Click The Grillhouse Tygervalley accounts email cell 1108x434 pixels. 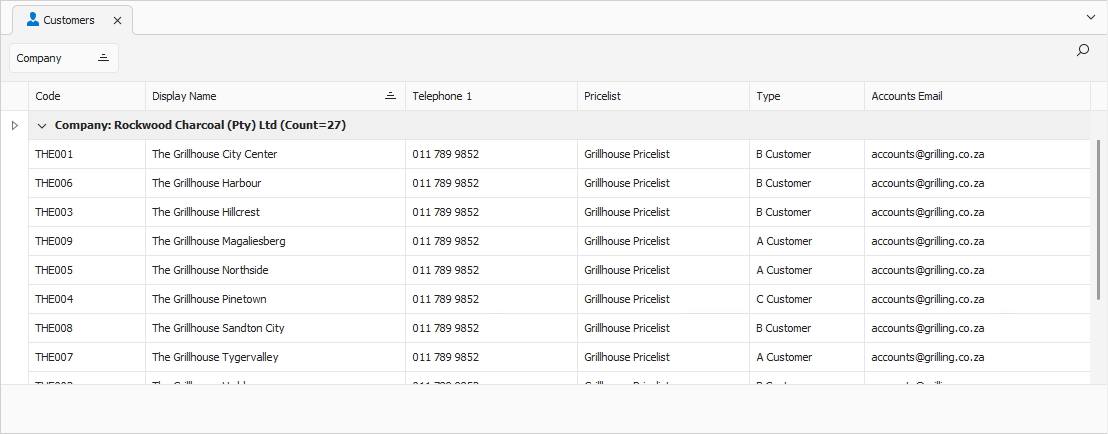point(977,357)
